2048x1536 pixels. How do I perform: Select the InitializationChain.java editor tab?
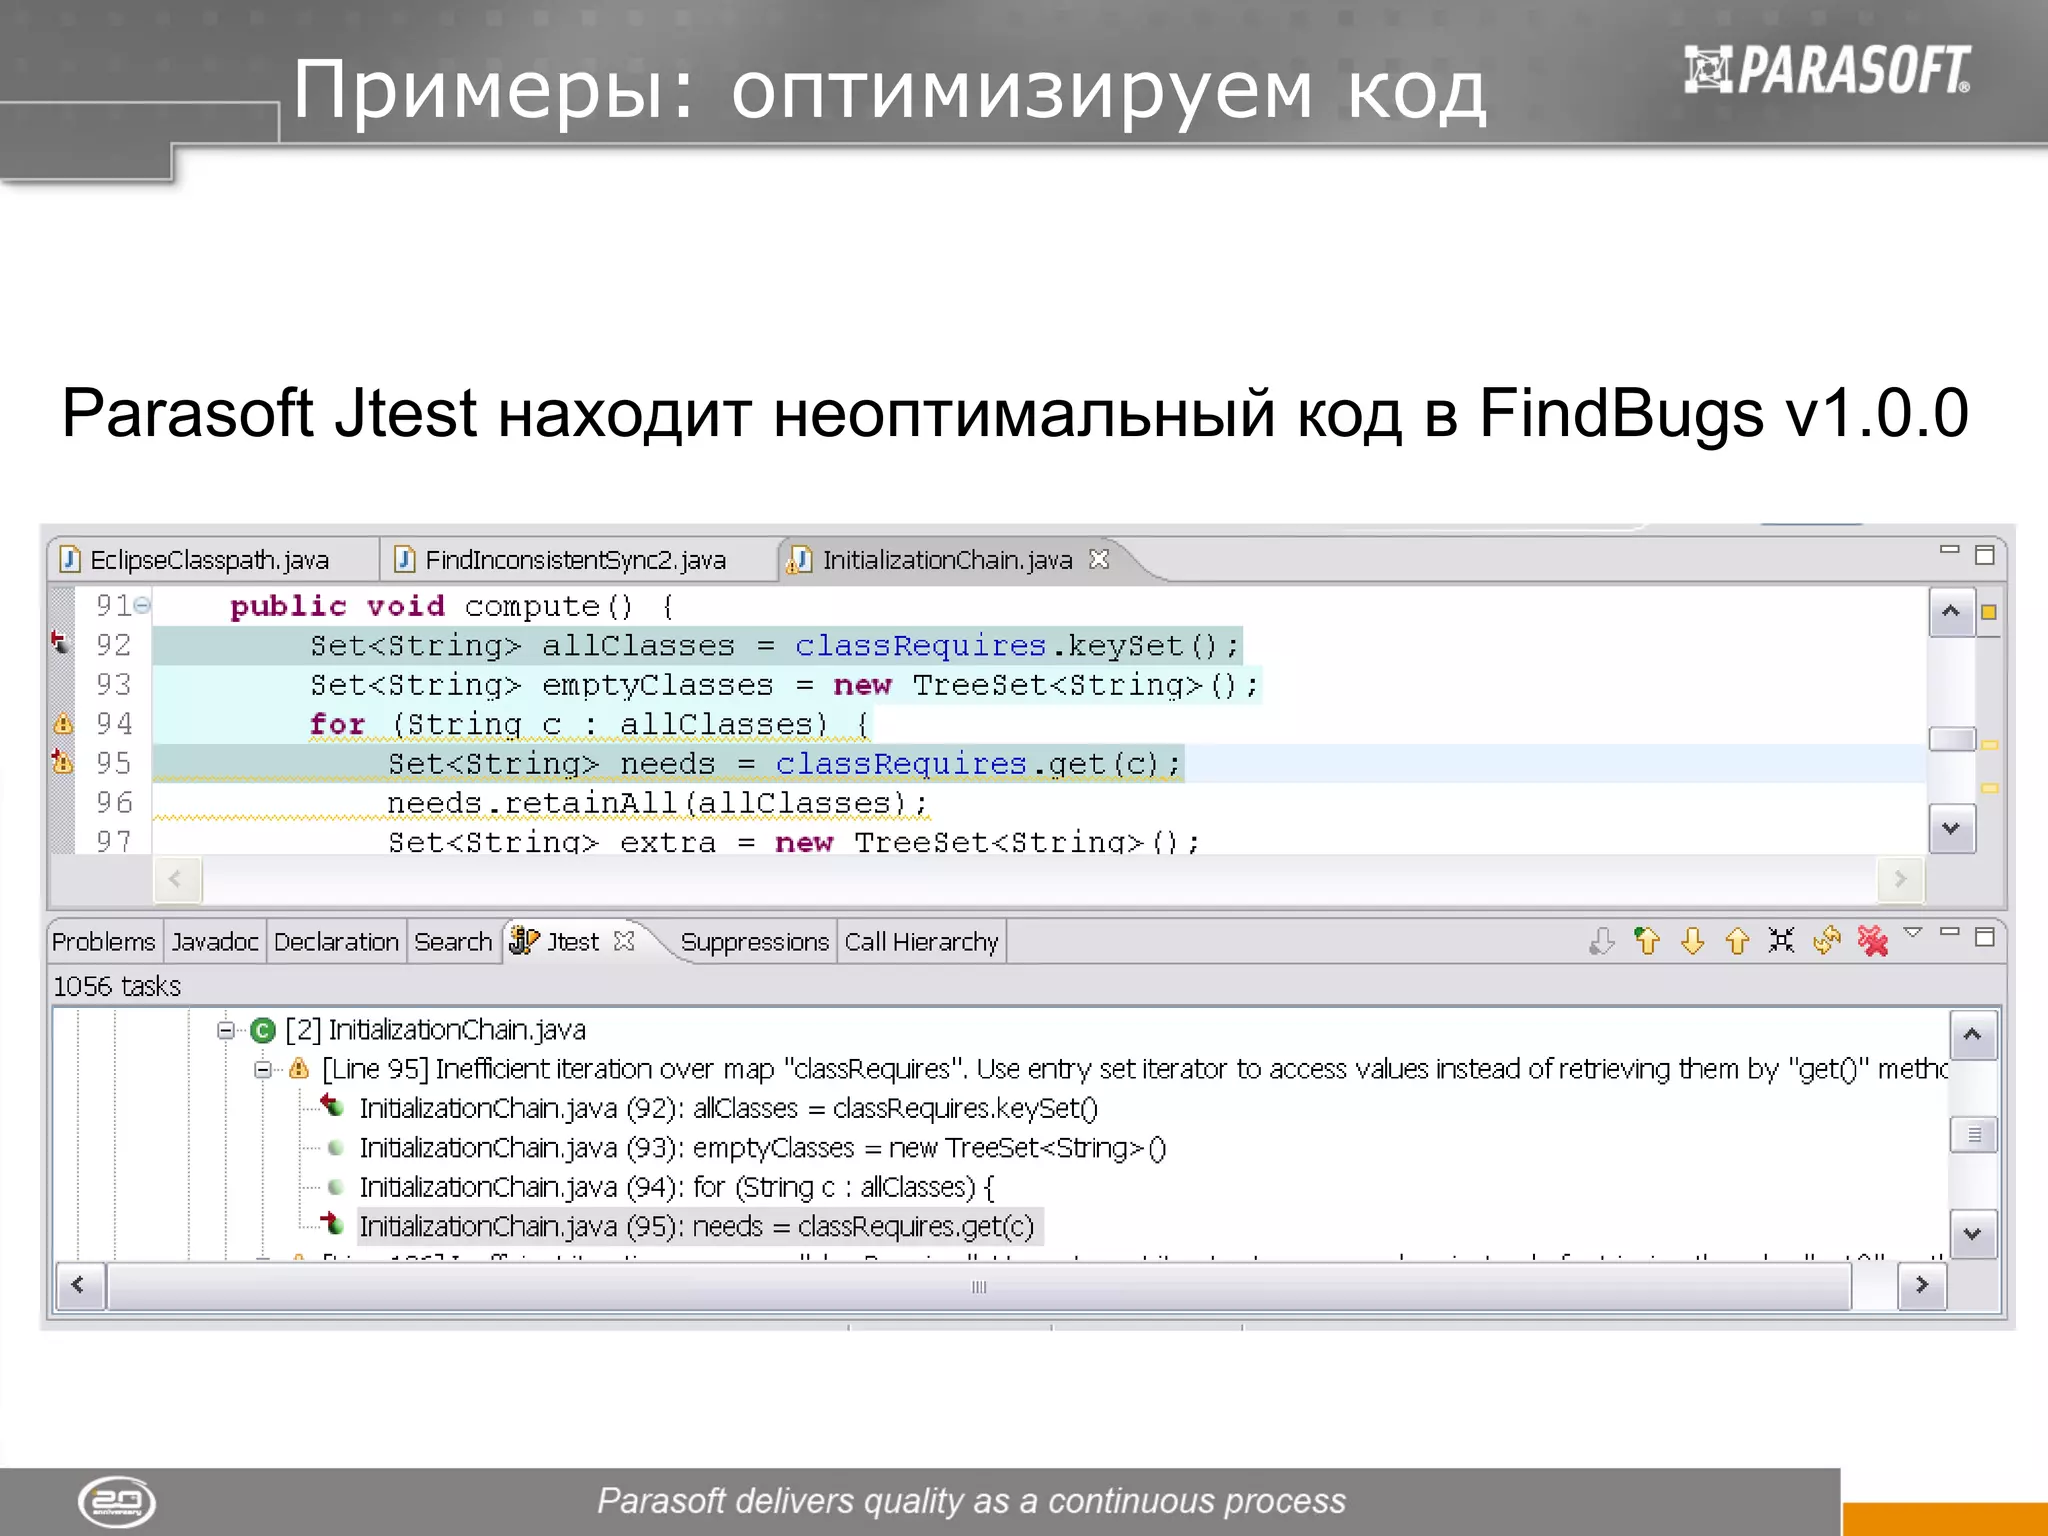click(x=947, y=560)
